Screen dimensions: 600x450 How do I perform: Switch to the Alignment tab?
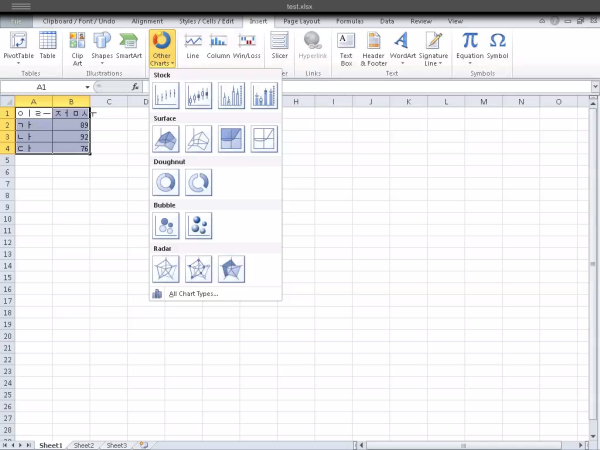[147, 21]
